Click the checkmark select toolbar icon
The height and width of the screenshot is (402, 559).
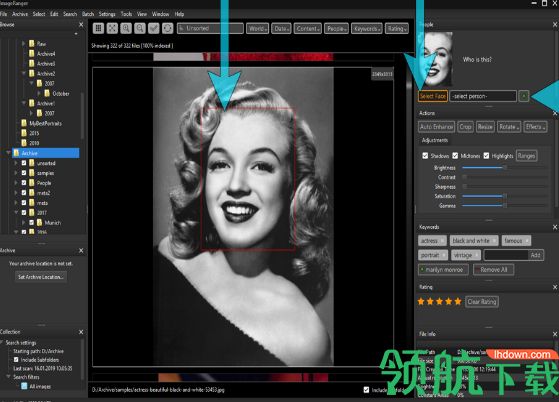tap(154, 28)
